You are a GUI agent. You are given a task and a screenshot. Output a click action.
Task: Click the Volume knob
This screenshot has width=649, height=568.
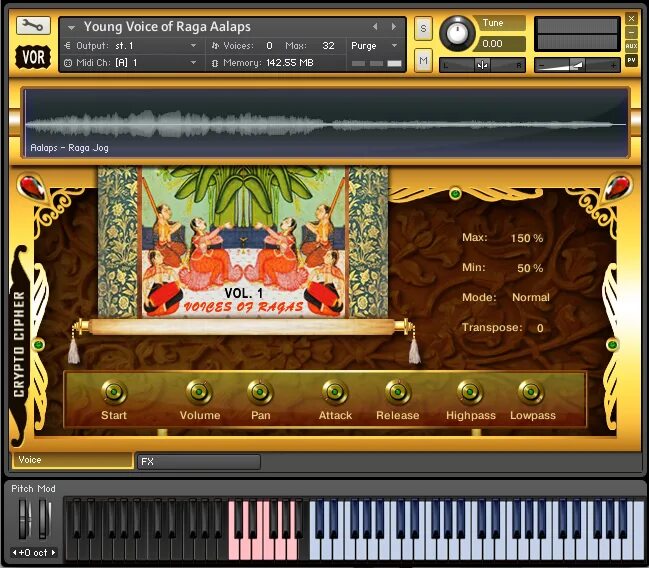point(199,392)
